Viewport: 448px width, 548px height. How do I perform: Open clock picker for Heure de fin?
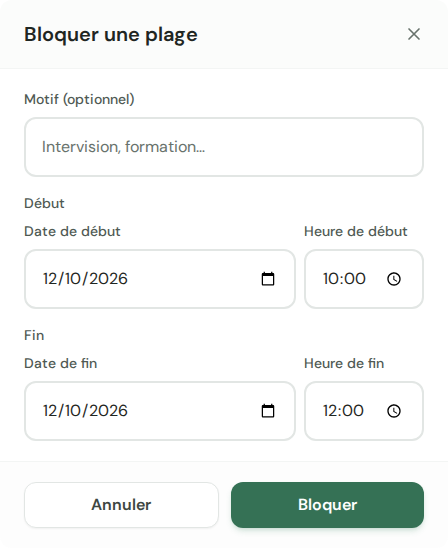pyautogui.click(x=394, y=411)
